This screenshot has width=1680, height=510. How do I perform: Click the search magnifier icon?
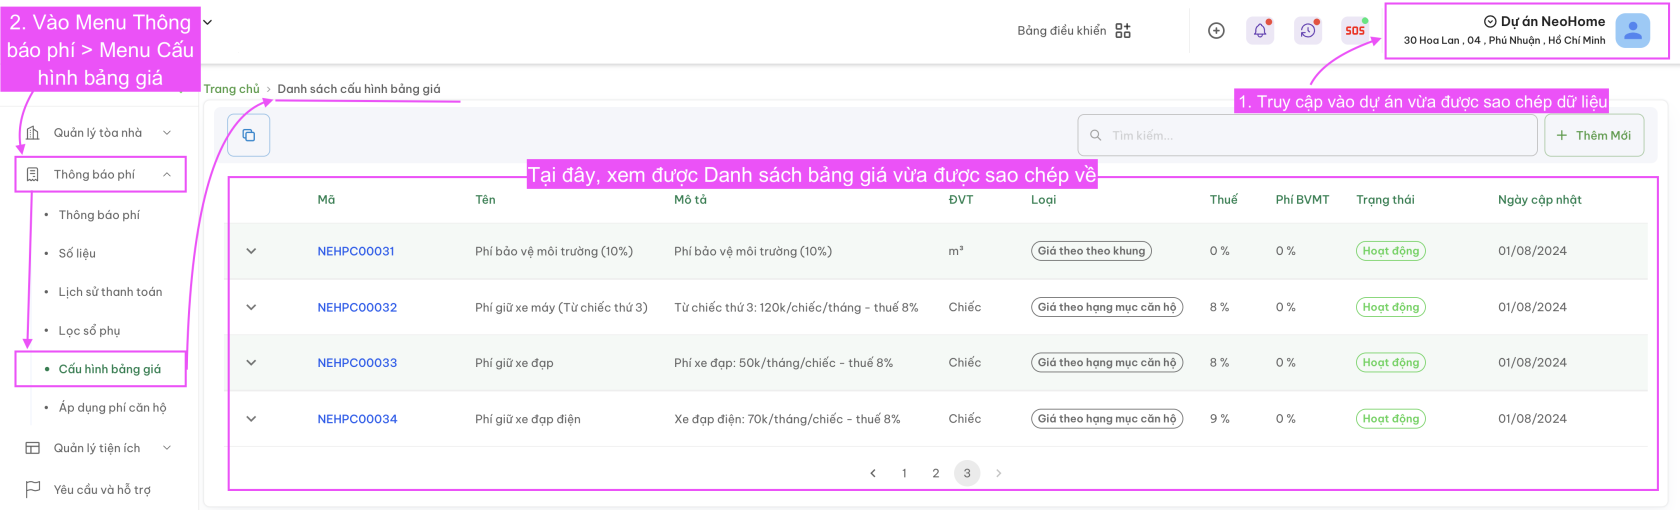(x=1096, y=135)
